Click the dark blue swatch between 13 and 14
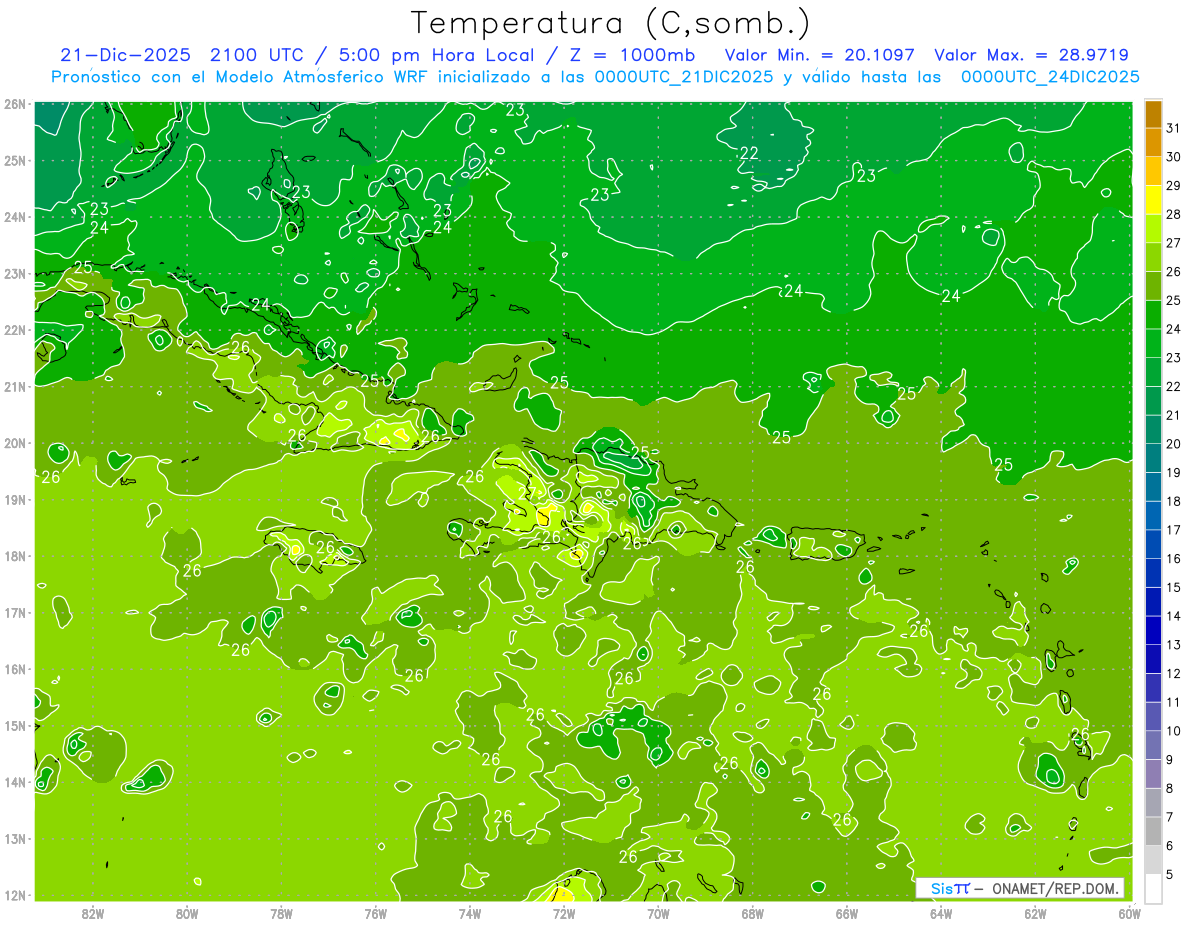The width and height of the screenshot is (1200, 927). [1153, 630]
